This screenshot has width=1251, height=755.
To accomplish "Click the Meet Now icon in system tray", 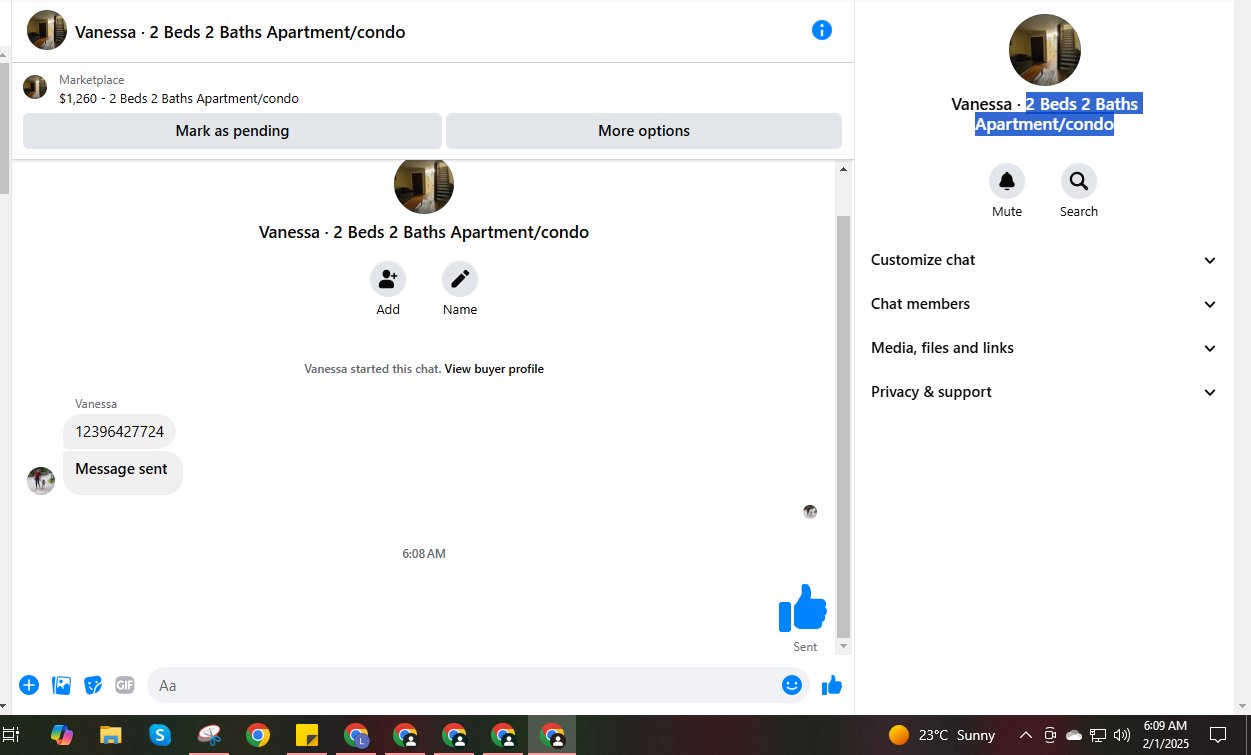I will [1050, 735].
